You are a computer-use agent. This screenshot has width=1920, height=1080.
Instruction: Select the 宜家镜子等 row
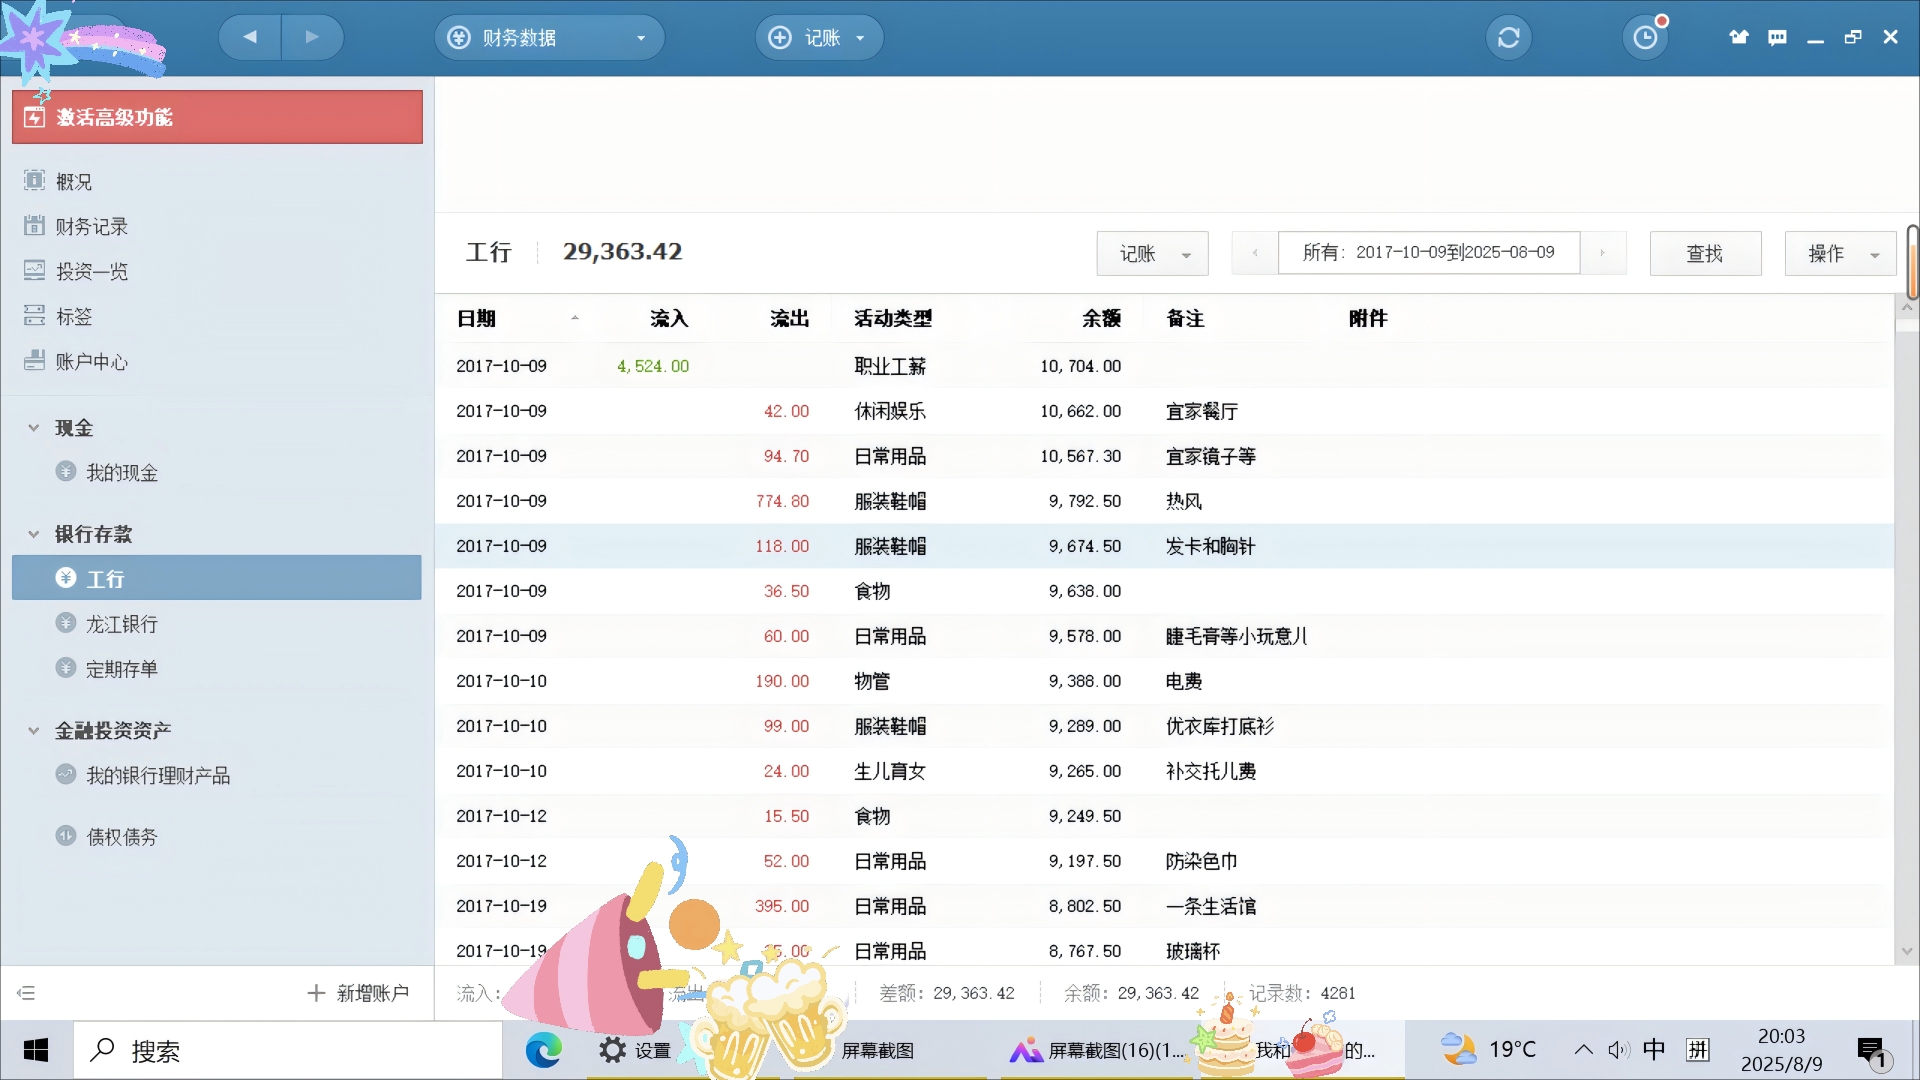[x=1164, y=456]
